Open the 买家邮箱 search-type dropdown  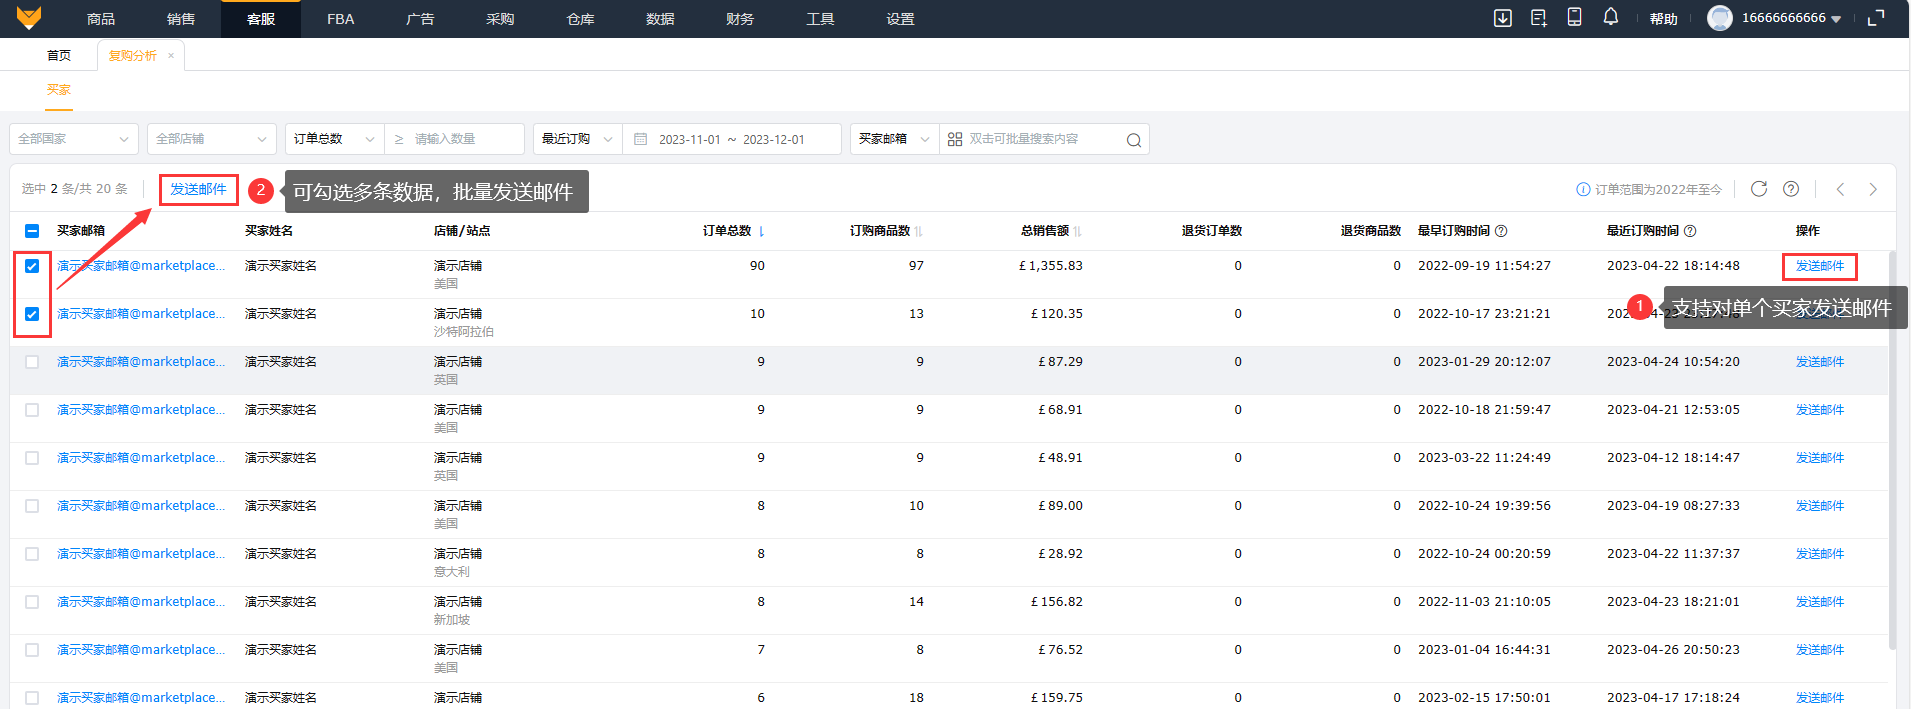coord(894,139)
